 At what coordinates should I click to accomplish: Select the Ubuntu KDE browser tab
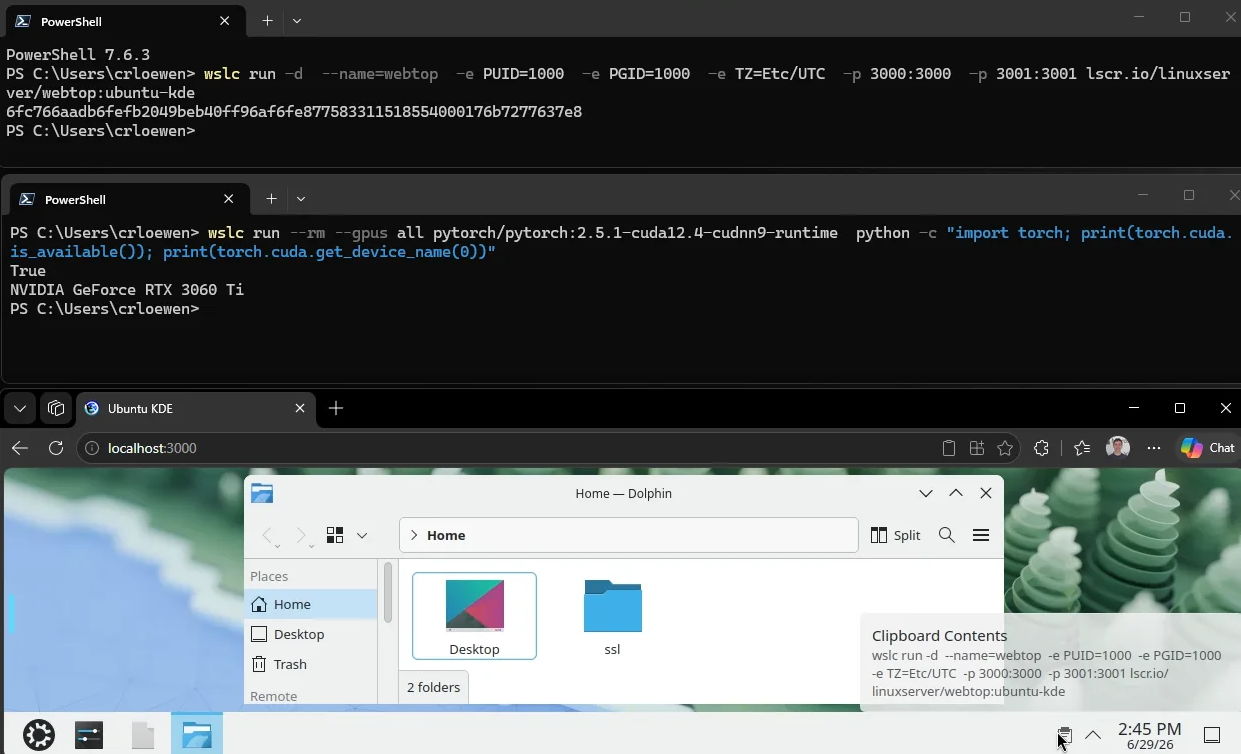click(x=195, y=408)
